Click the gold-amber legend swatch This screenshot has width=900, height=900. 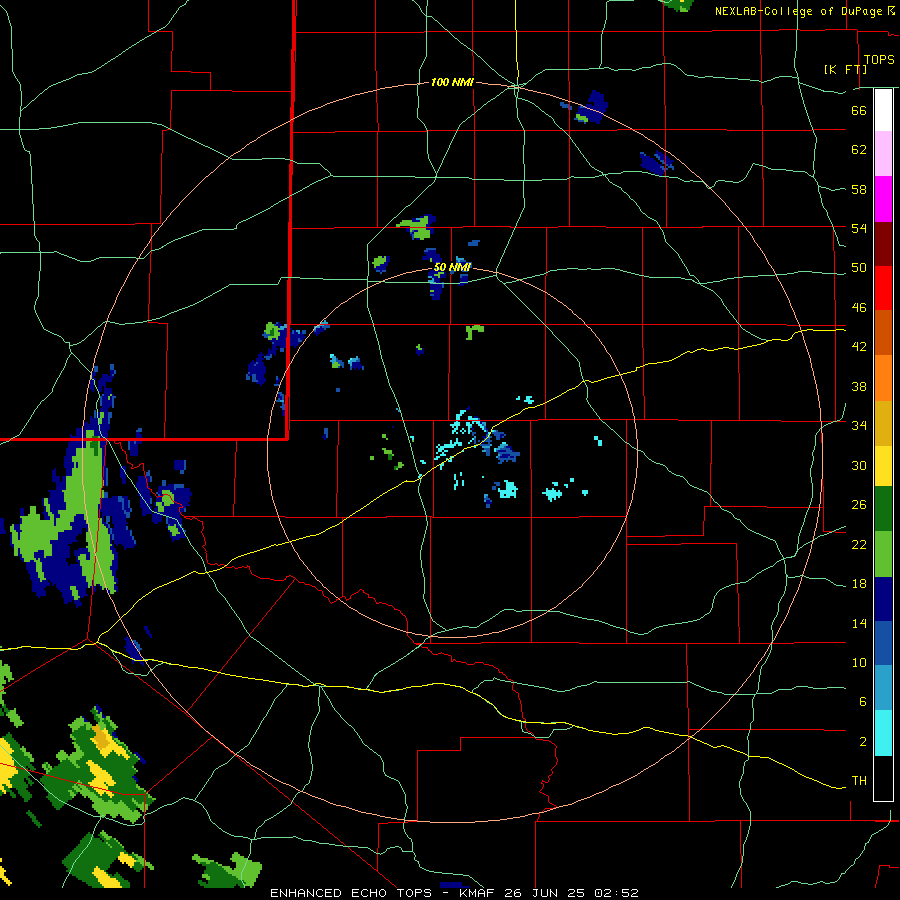coord(883,424)
